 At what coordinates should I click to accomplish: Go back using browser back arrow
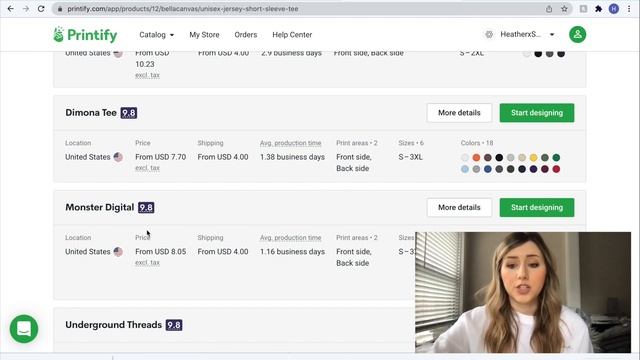point(10,9)
